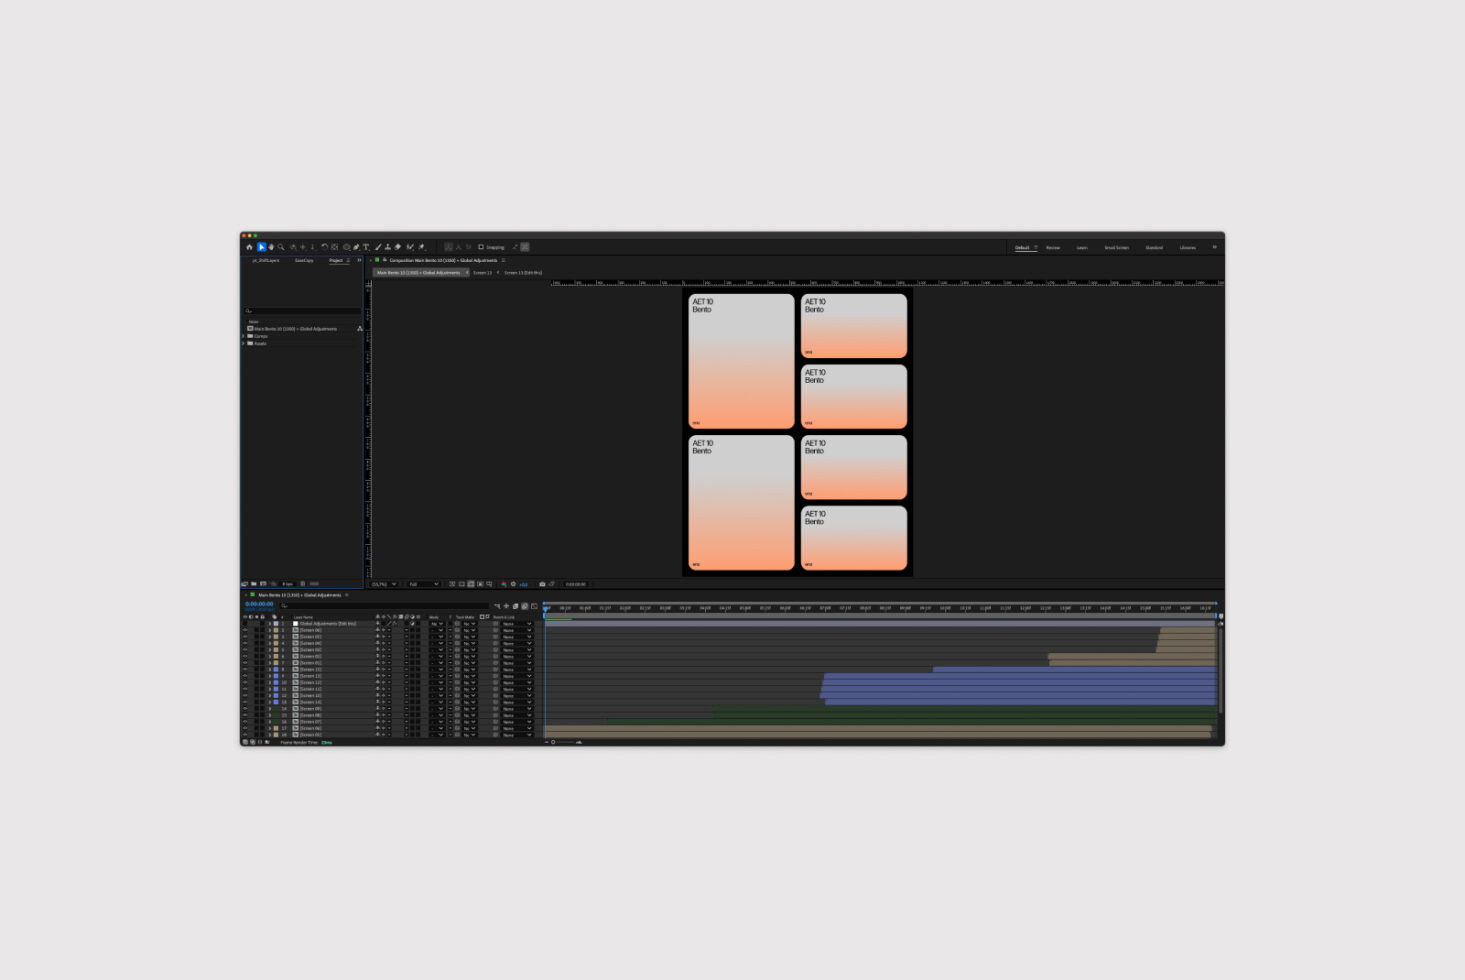The image size is (1465, 980).
Task: Click the label color swatch of layer 2
Action: point(276,630)
